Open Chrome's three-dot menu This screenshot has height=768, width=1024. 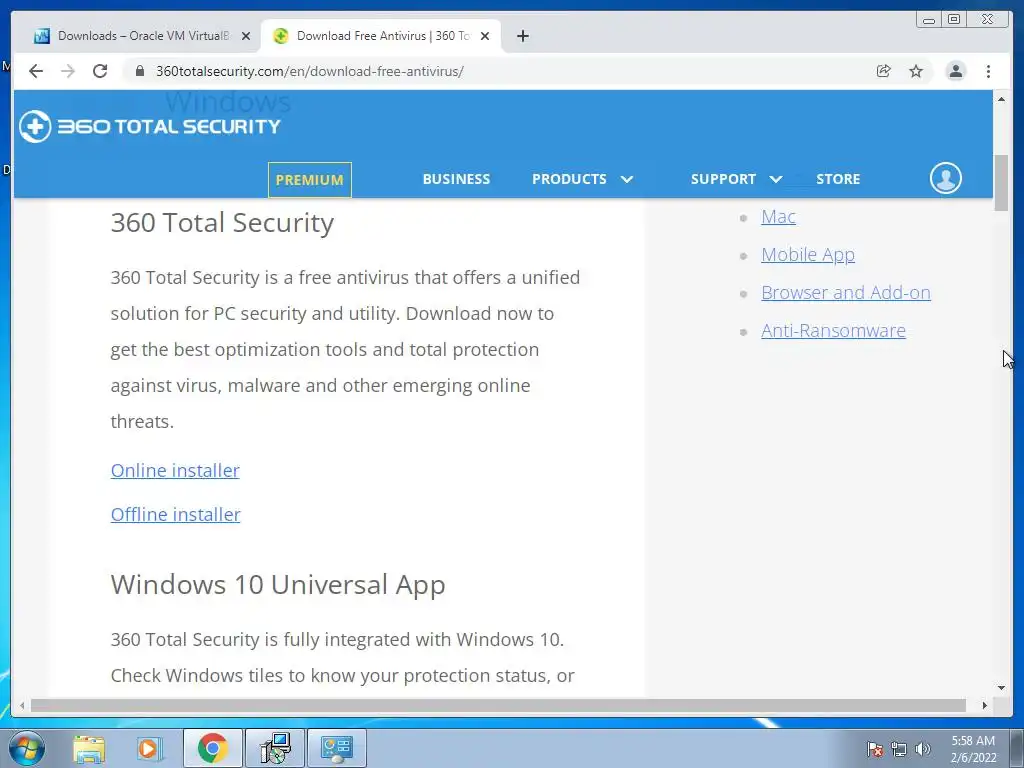(x=988, y=71)
